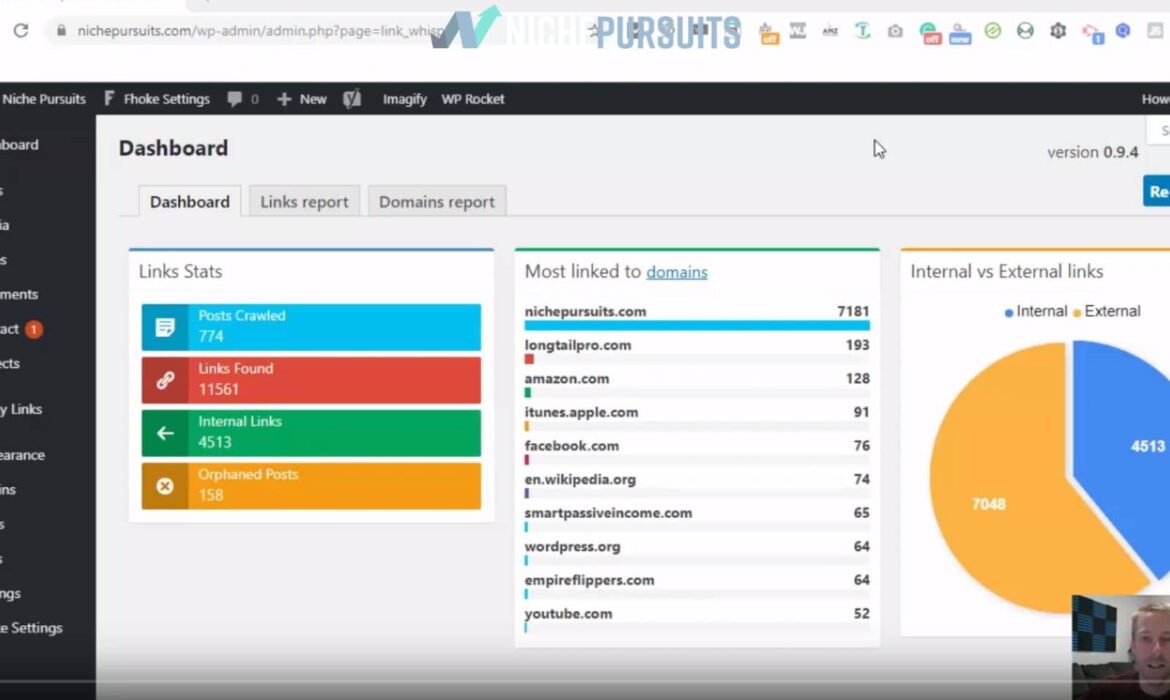Open the Domains report tab
1170x700 pixels.
click(x=437, y=201)
